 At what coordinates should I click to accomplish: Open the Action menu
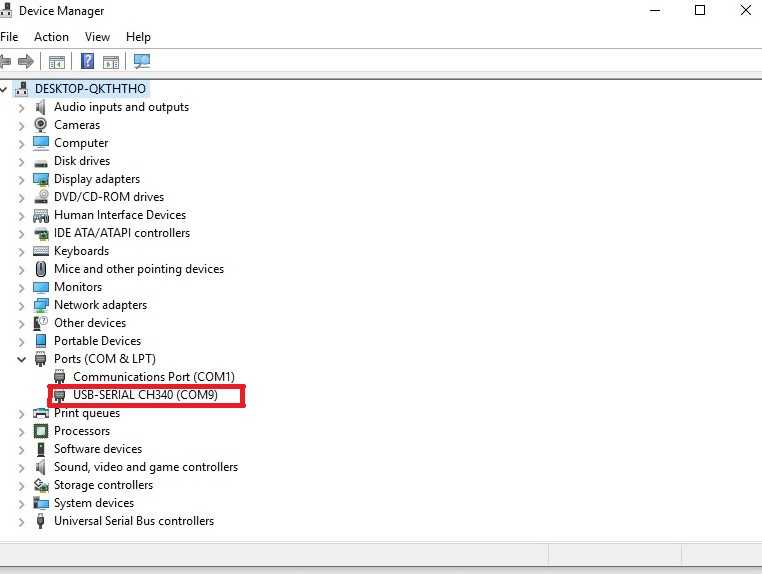coord(51,37)
